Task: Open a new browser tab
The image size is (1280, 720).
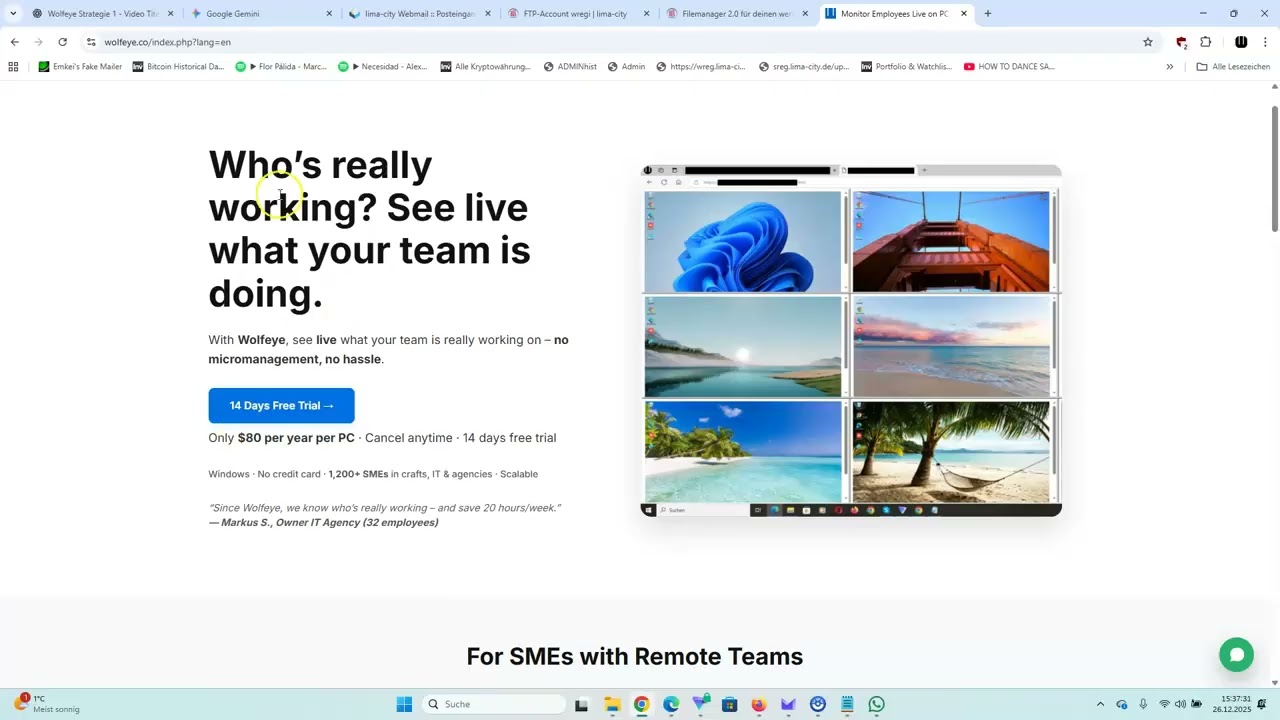Action: (988, 14)
